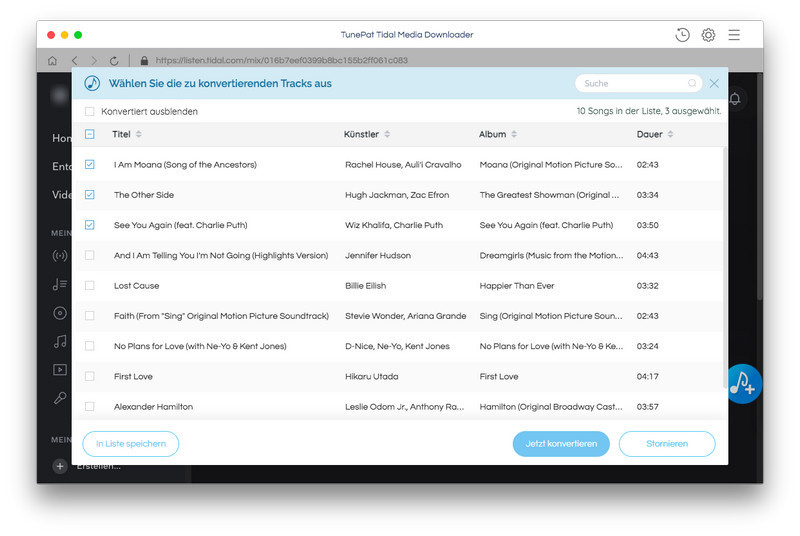Screen dimensions: 800x536
Task: Check And I Am Telling You track
Action: tap(90, 255)
